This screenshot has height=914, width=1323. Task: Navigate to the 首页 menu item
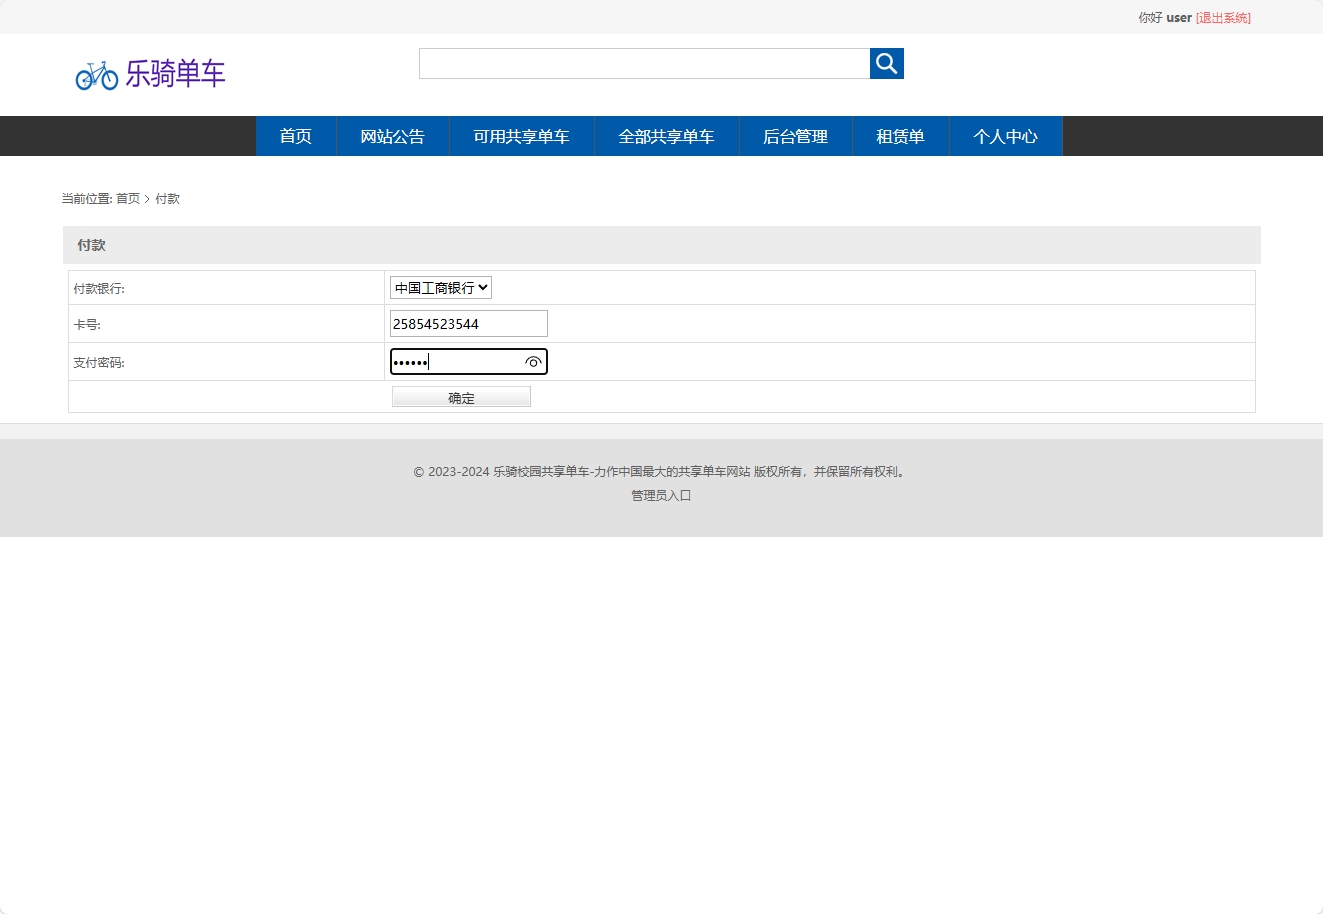pyautogui.click(x=295, y=136)
